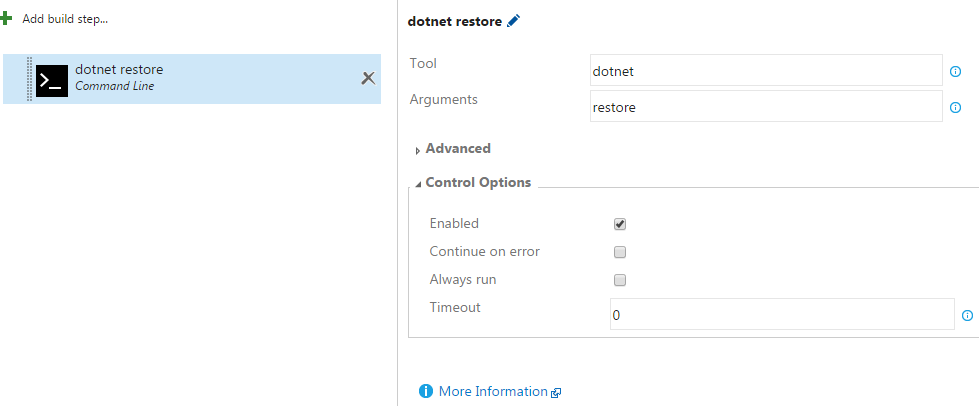The width and height of the screenshot is (979, 406).
Task: Click the pencil icon to rename step
Action: coord(514,21)
